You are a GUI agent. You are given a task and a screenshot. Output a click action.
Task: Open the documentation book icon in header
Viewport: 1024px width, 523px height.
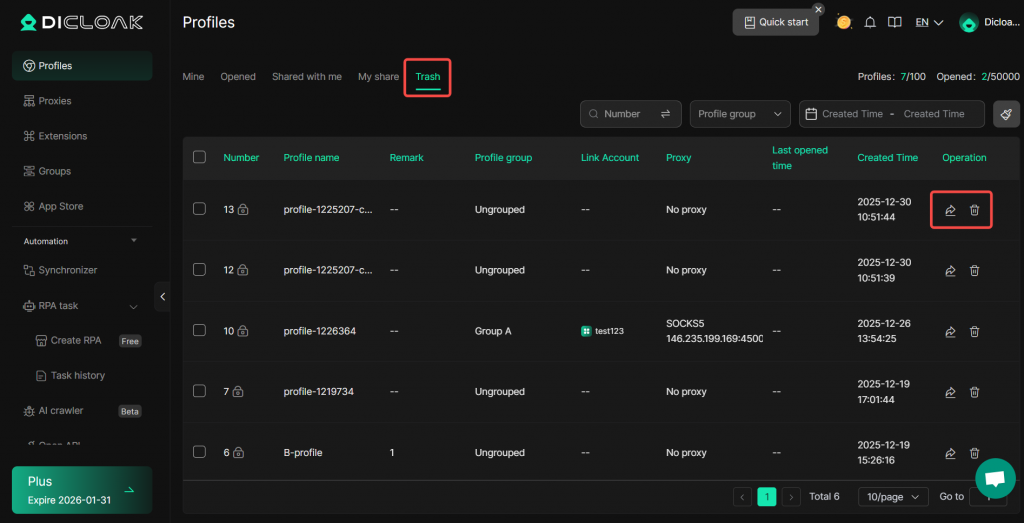click(x=895, y=22)
